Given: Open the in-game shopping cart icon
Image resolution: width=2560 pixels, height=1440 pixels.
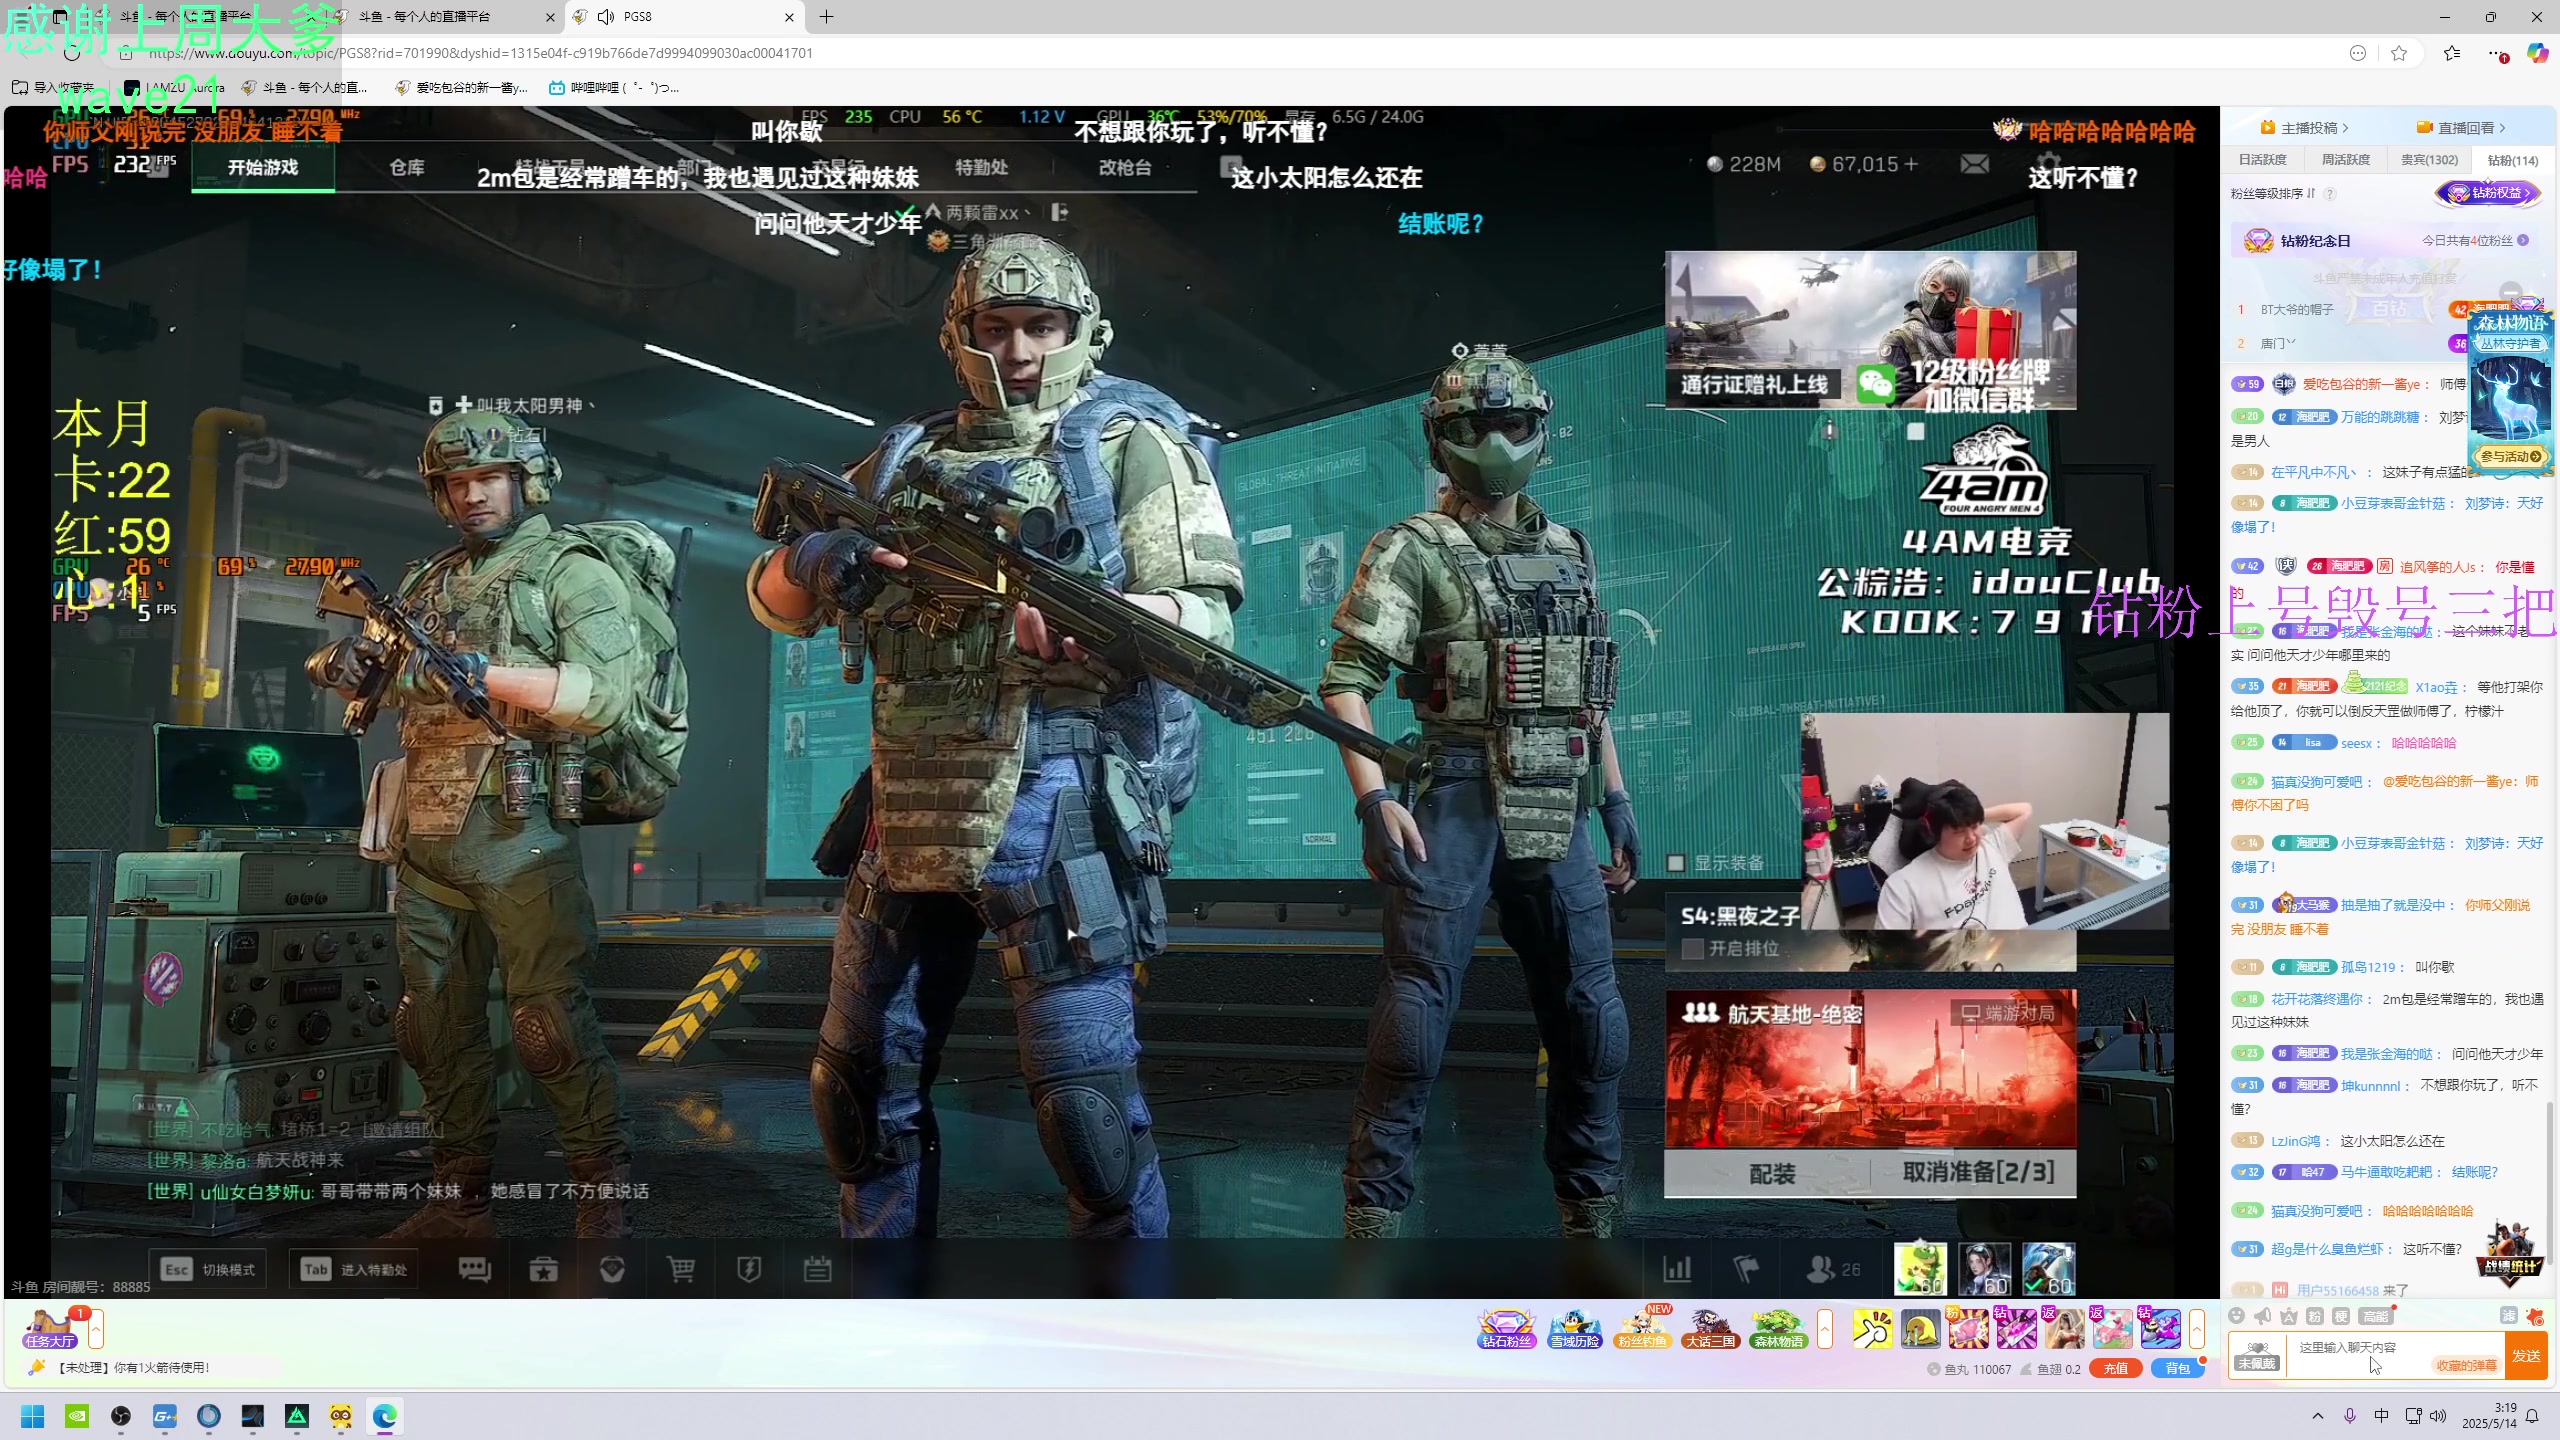Looking at the screenshot, I should 681,1269.
